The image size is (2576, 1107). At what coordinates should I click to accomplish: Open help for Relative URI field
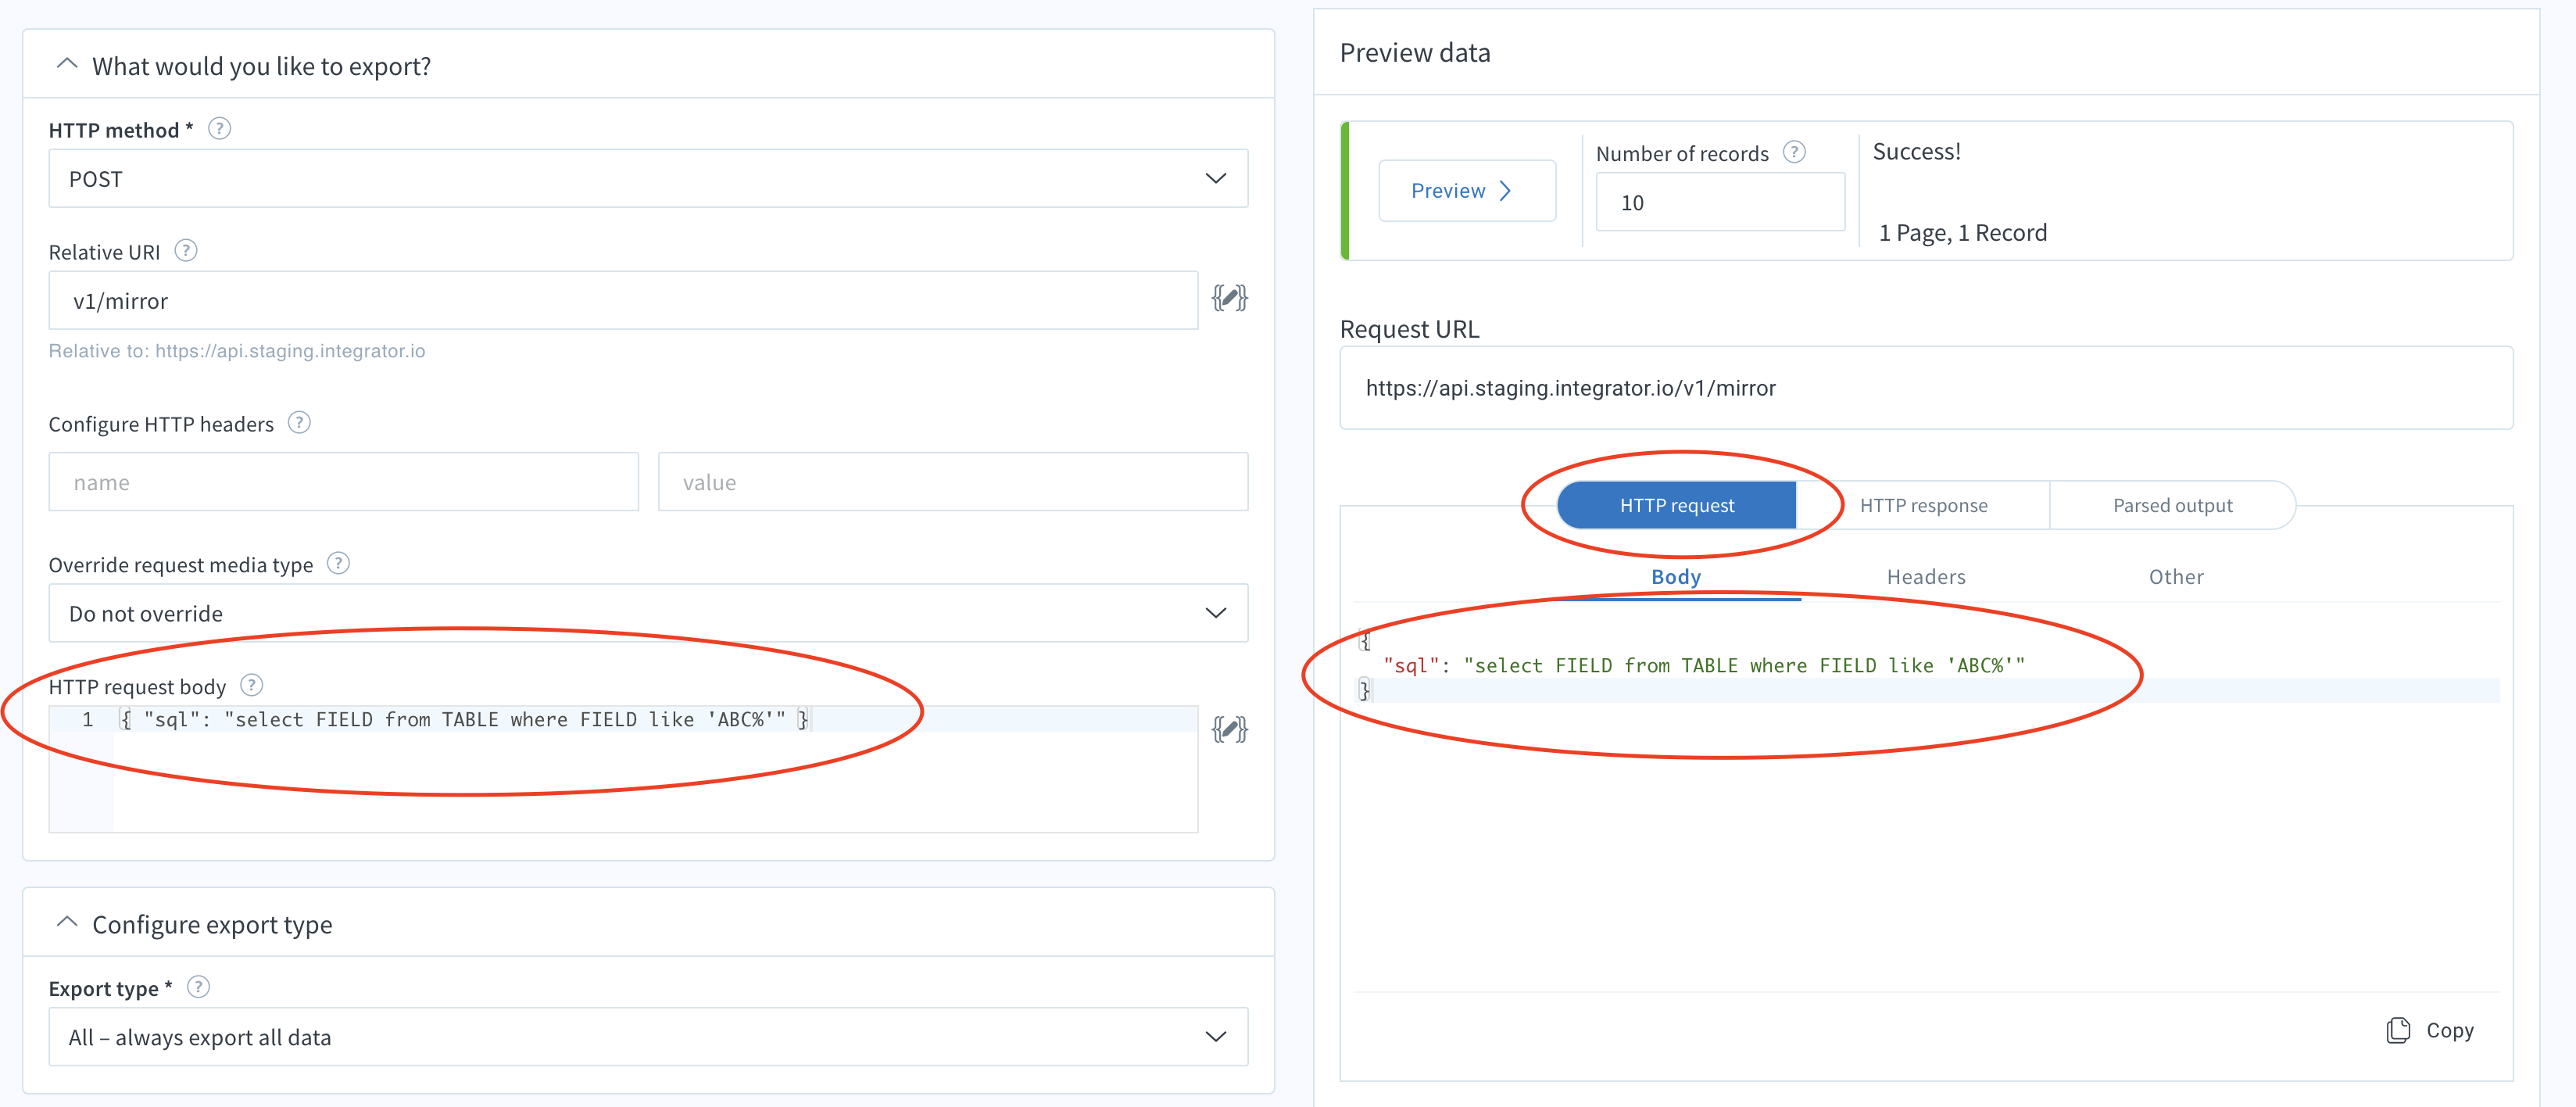186,250
